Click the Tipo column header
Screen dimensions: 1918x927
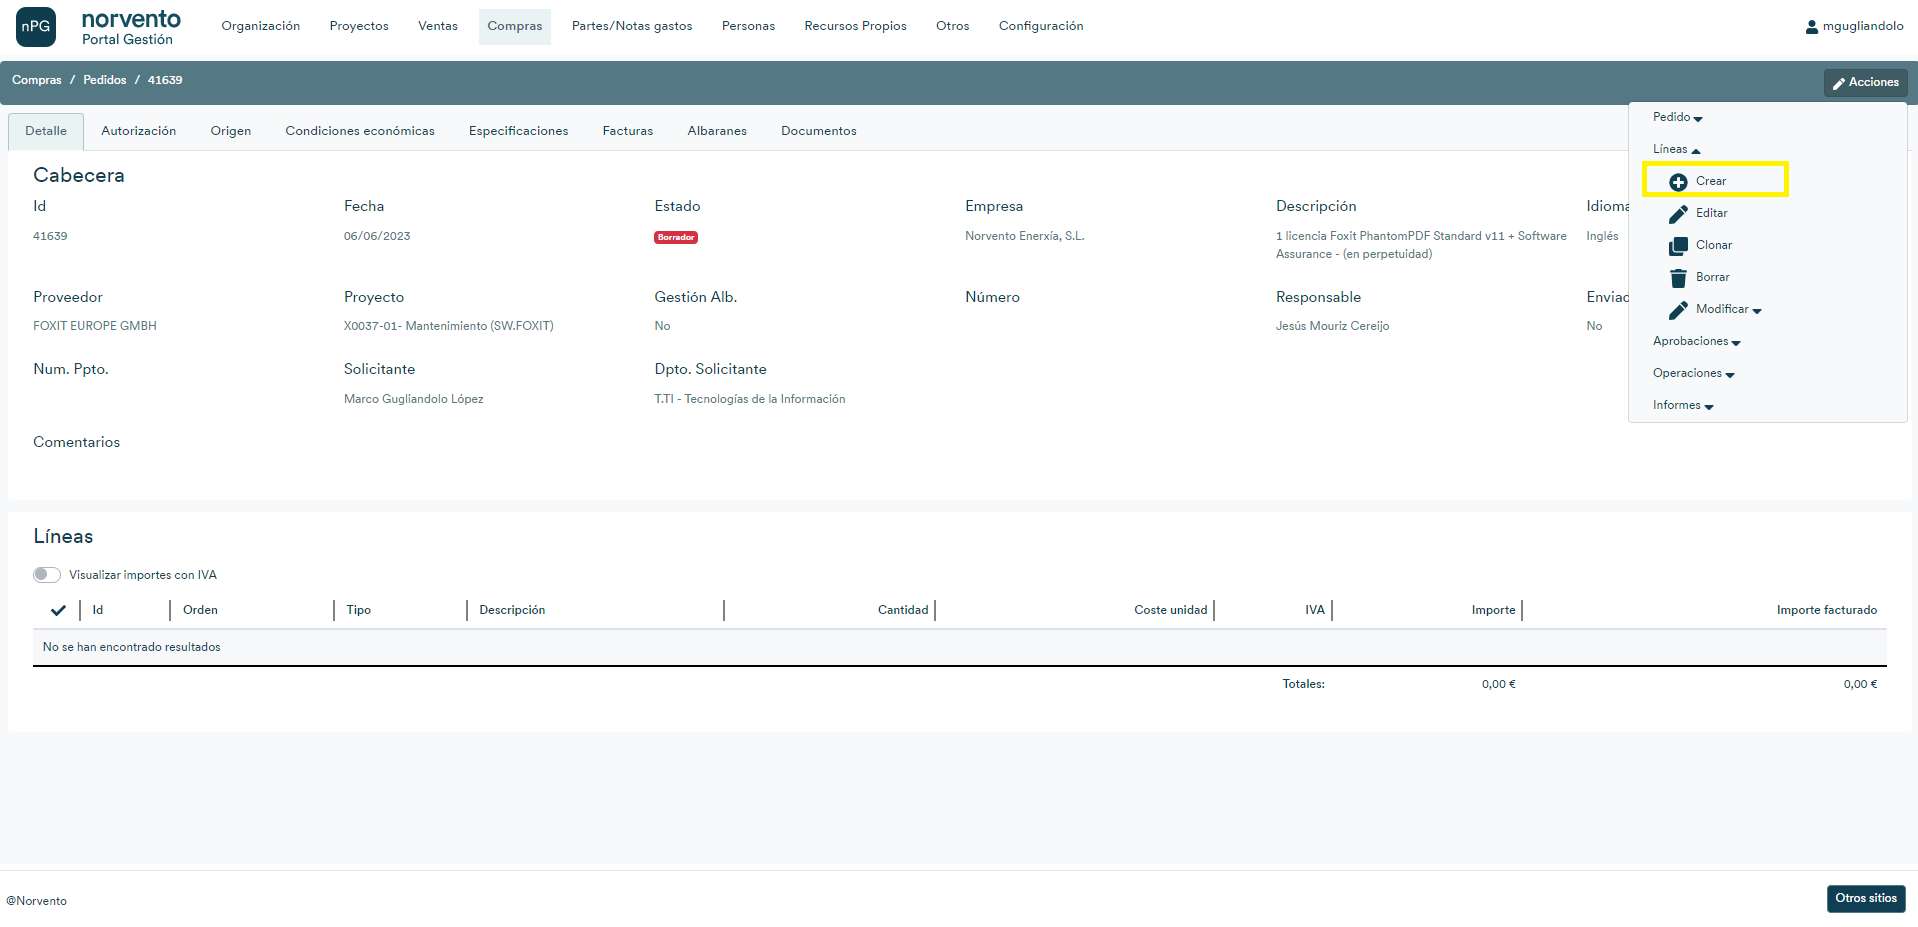coord(358,610)
